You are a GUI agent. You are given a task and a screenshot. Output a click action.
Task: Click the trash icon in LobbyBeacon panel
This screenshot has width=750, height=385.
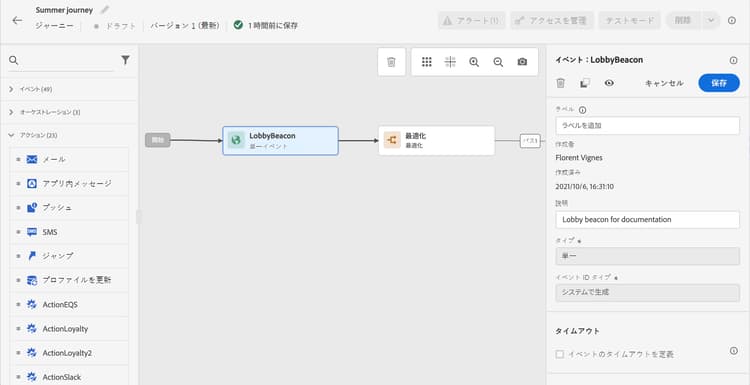tap(561, 83)
